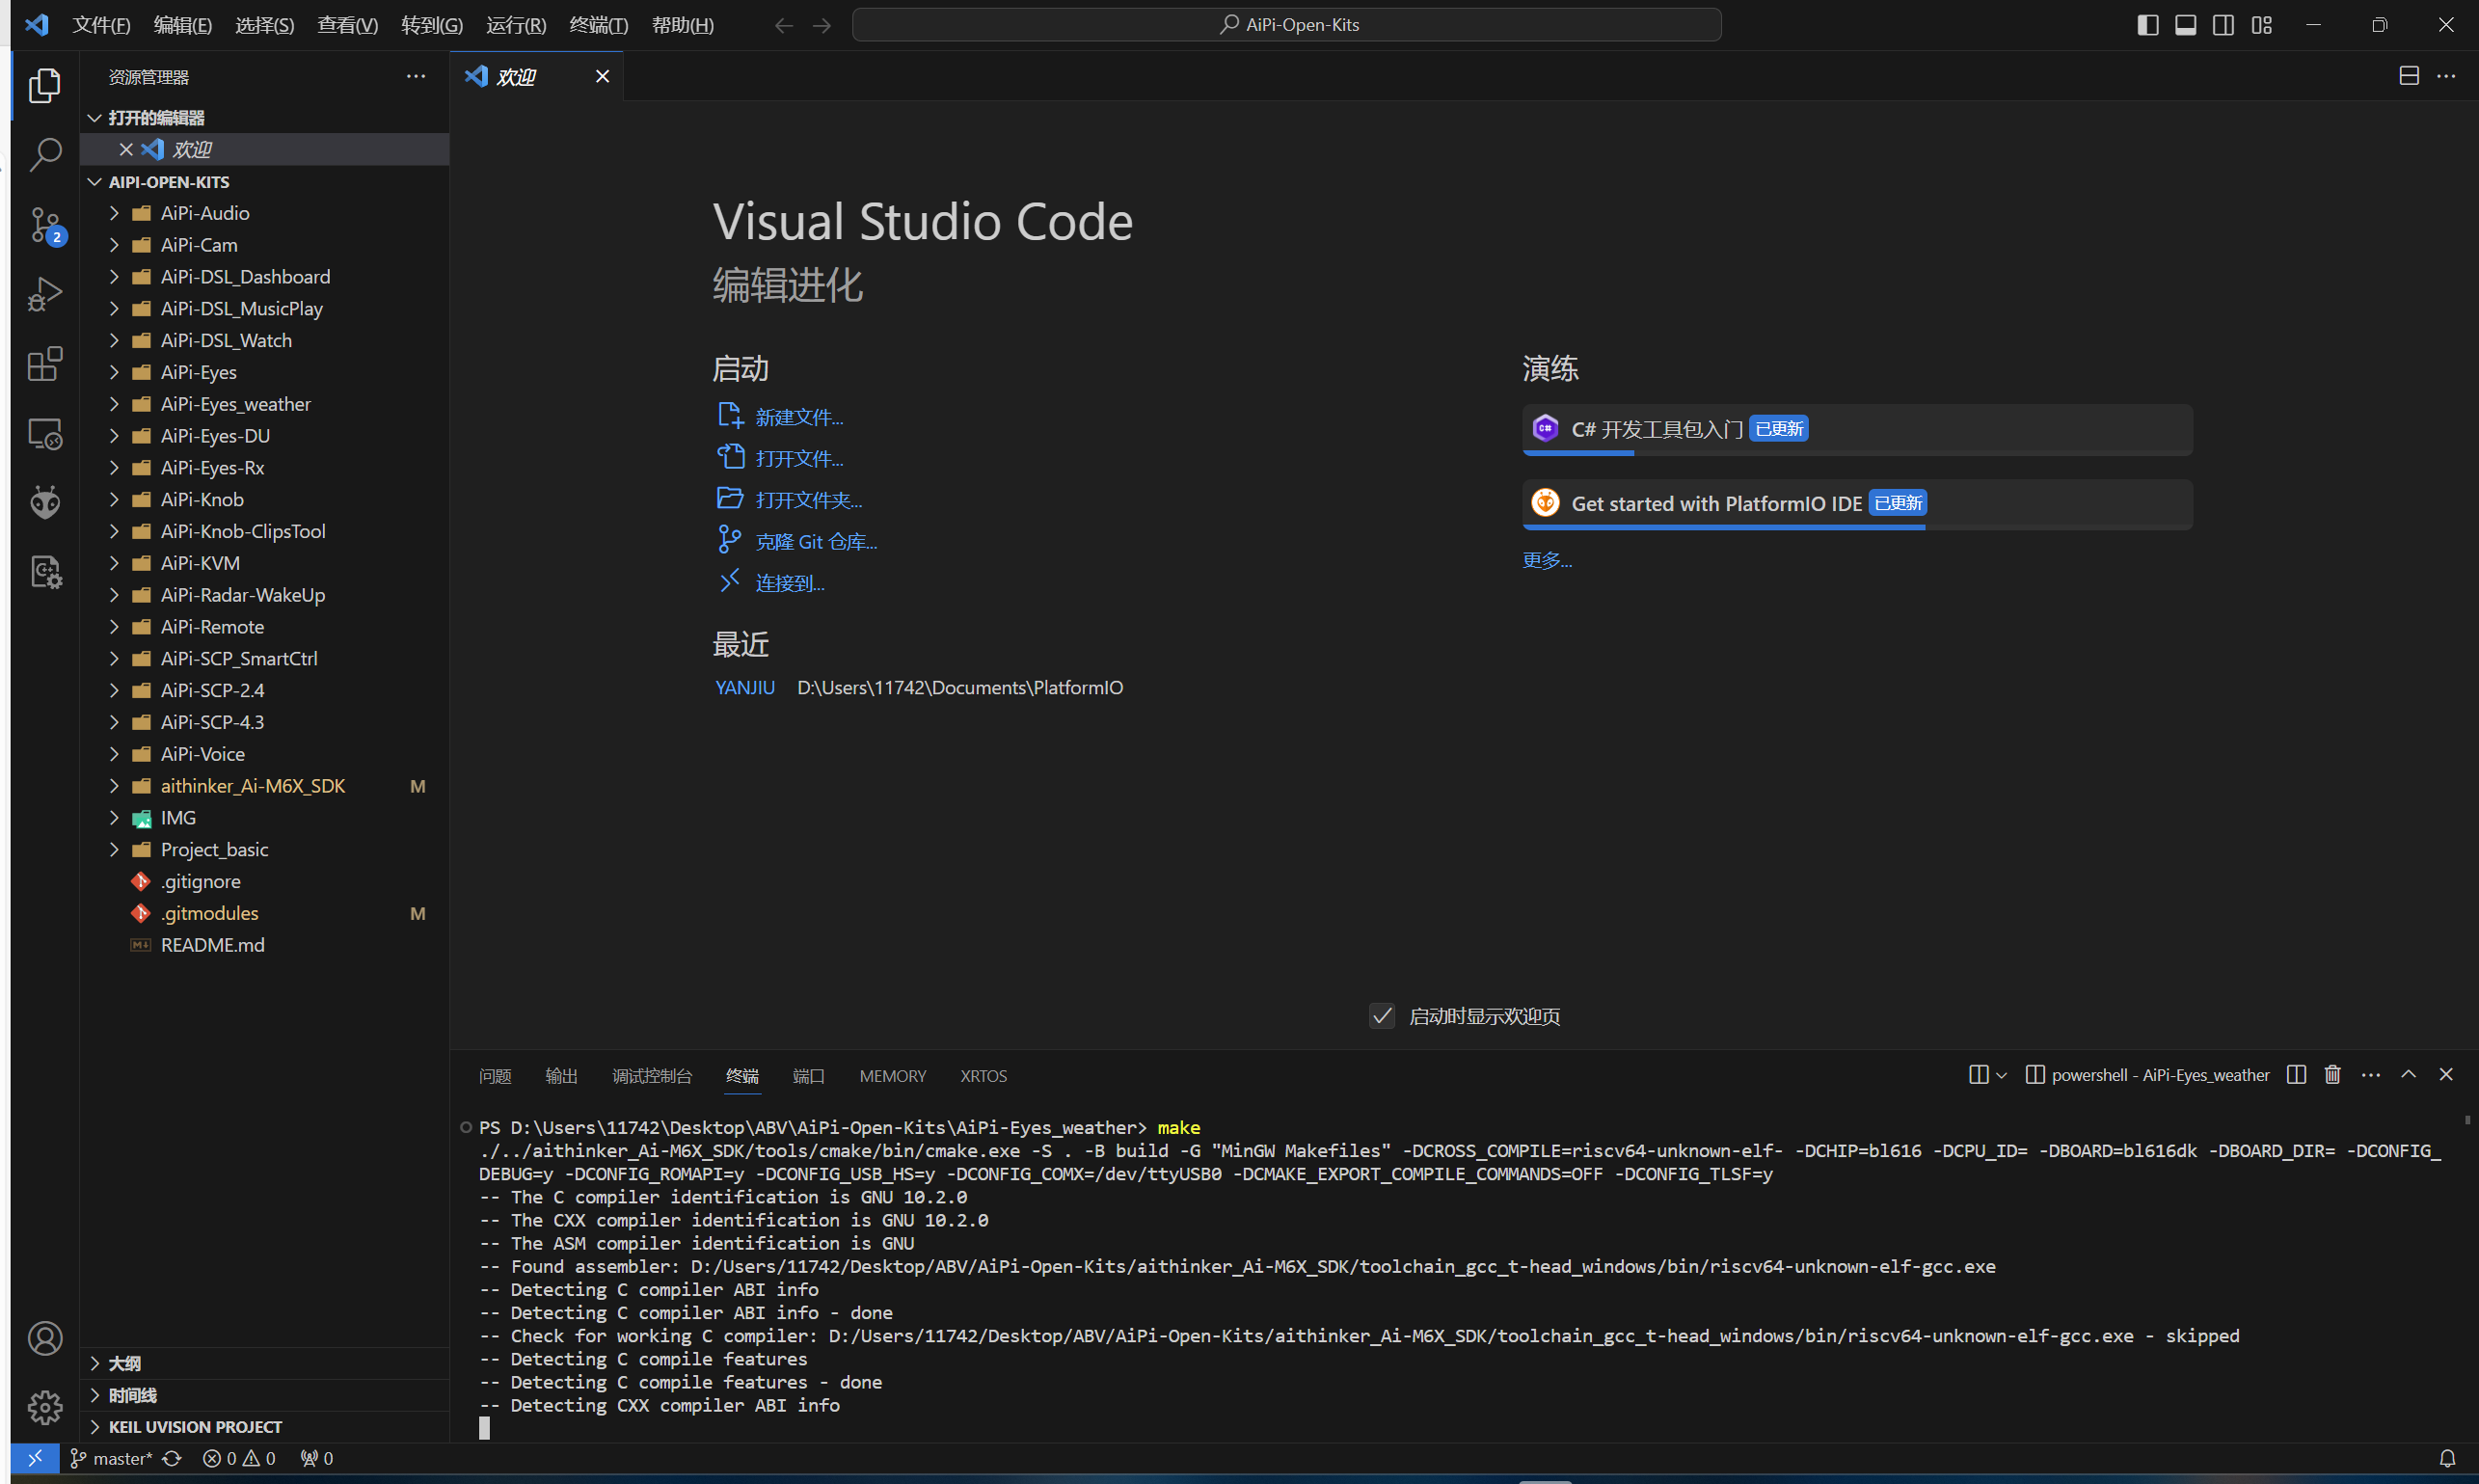Open the 文件(F) menu
This screenshot has width=2479, height=1484.
pyautogui.click(x=101, y=25)
